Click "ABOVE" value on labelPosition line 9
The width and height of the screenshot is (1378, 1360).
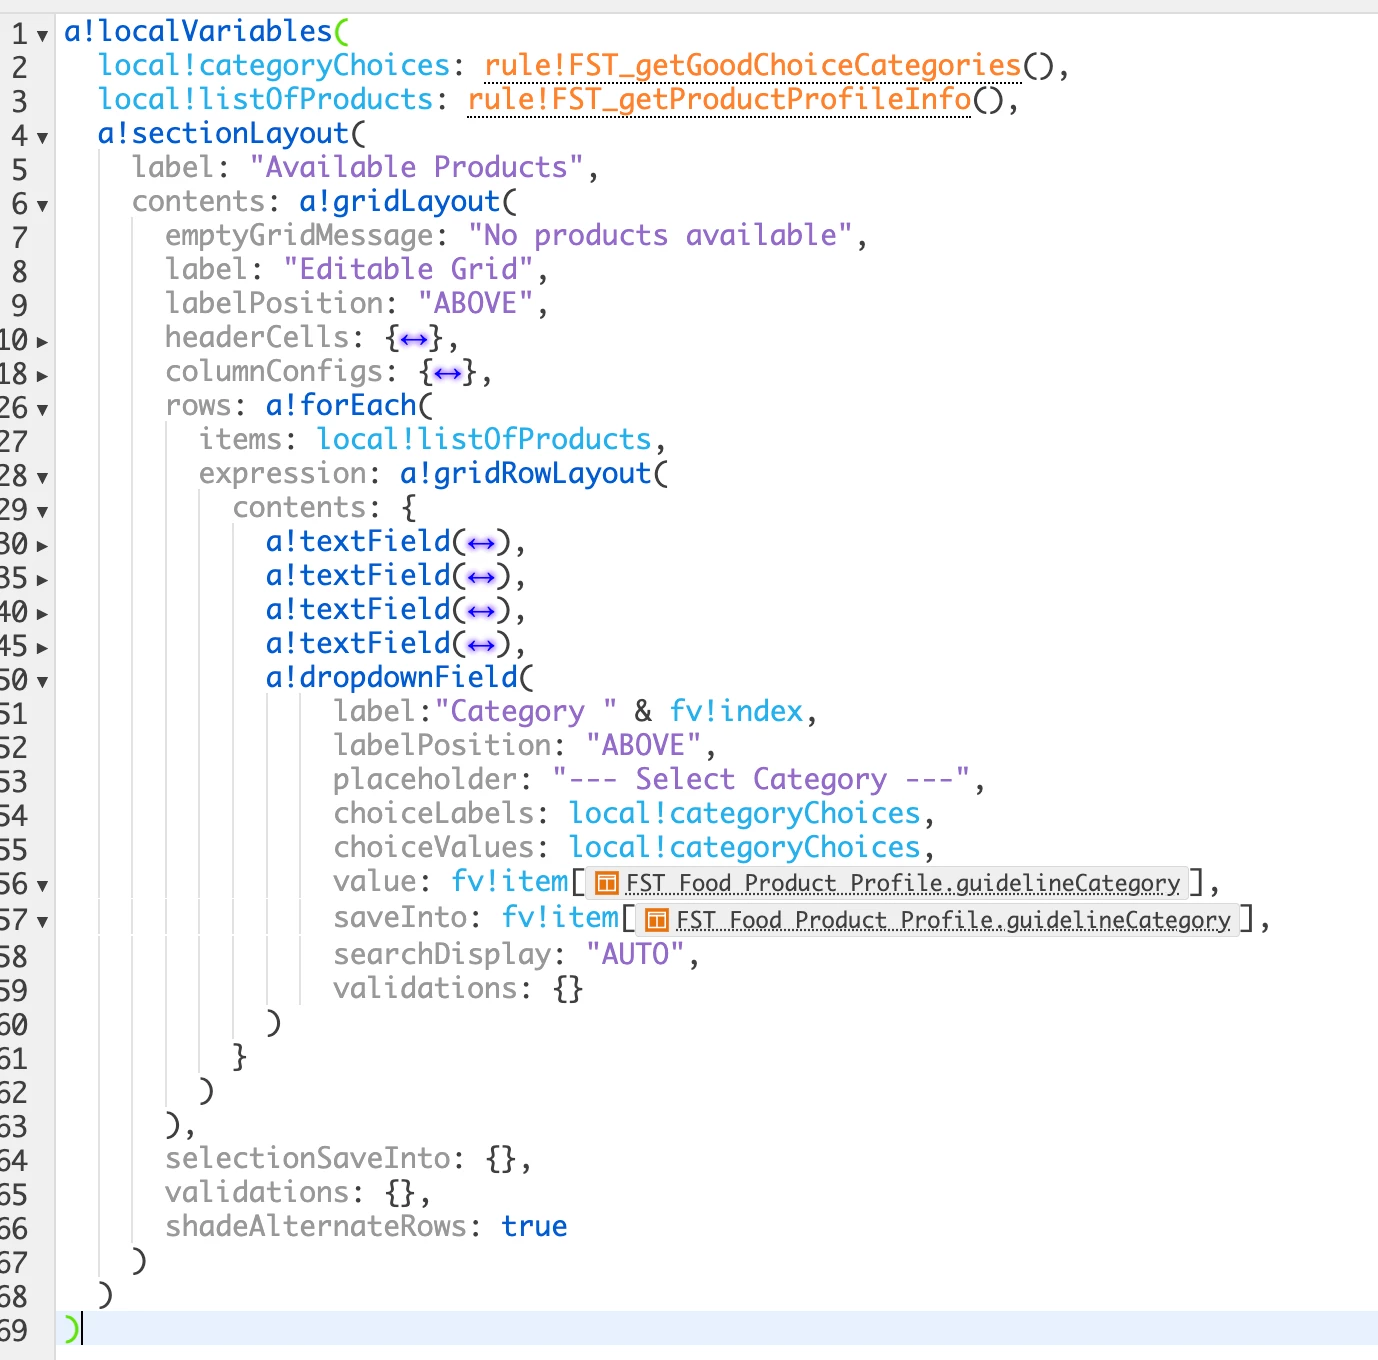(x=476, y=304)
